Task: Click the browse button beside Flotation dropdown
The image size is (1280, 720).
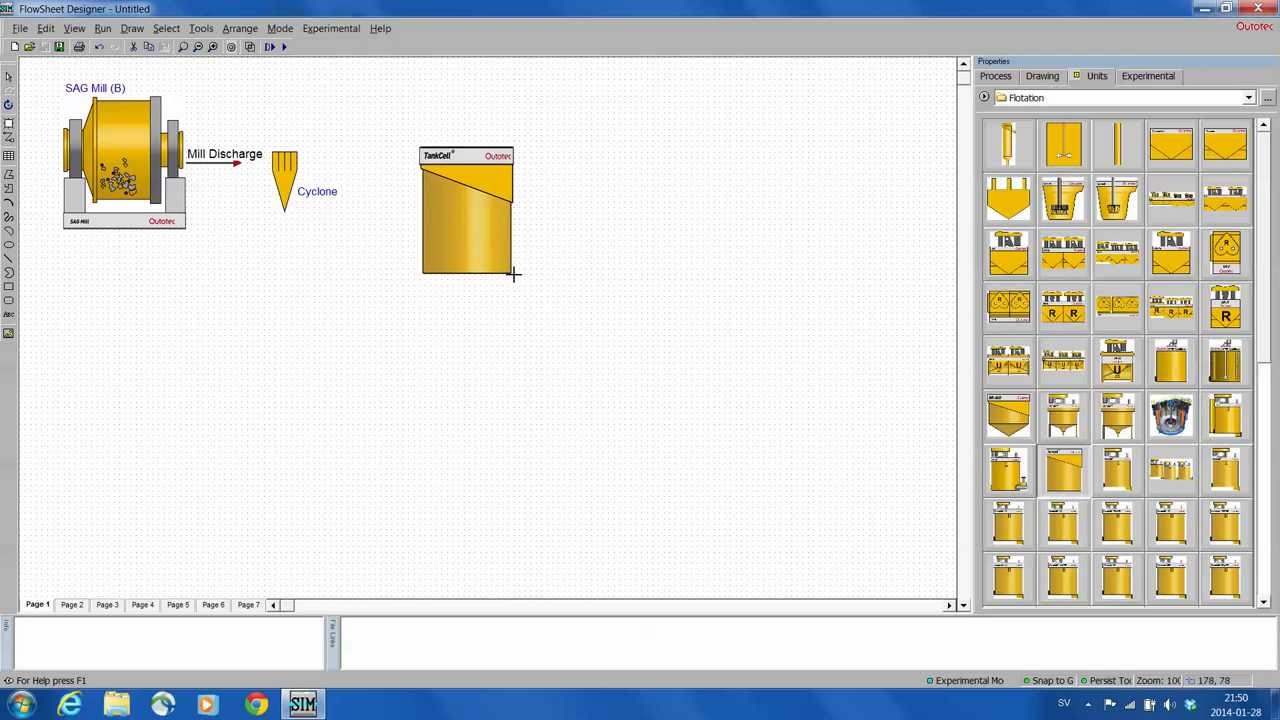Action: [x=1267, y=98]
